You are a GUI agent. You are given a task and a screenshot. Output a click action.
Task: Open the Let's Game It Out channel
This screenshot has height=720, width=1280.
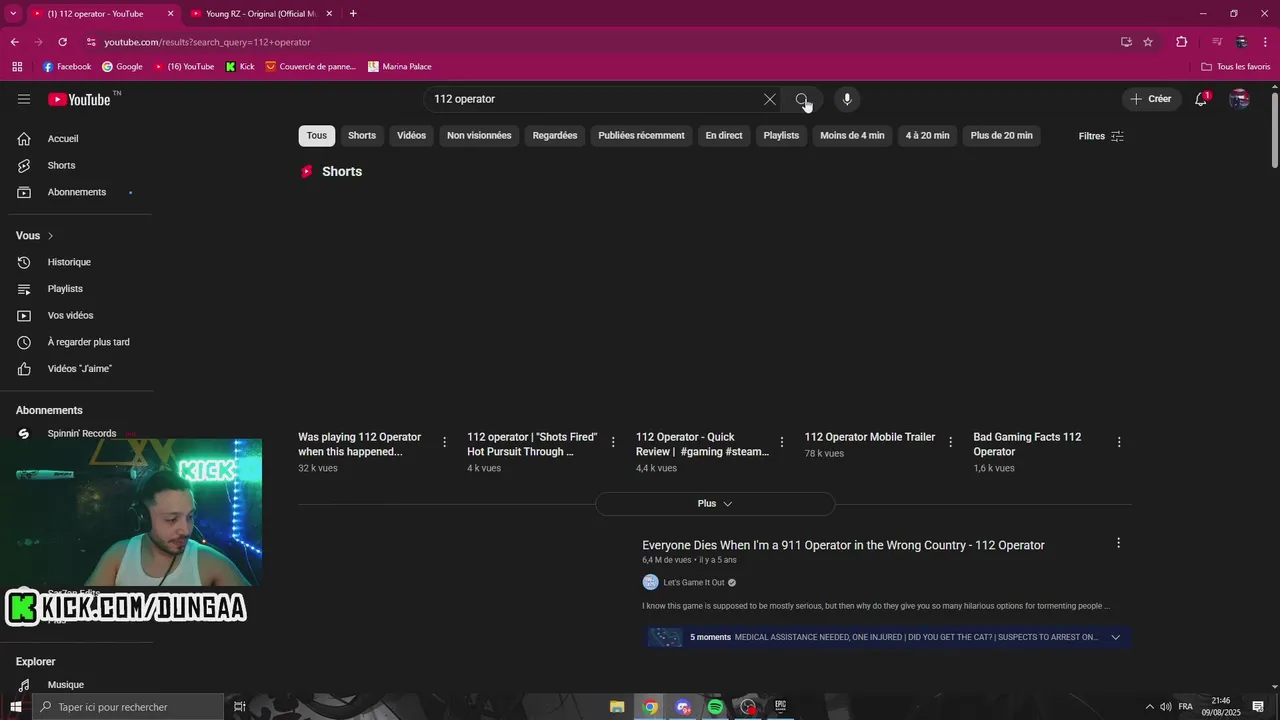(693, 583)
